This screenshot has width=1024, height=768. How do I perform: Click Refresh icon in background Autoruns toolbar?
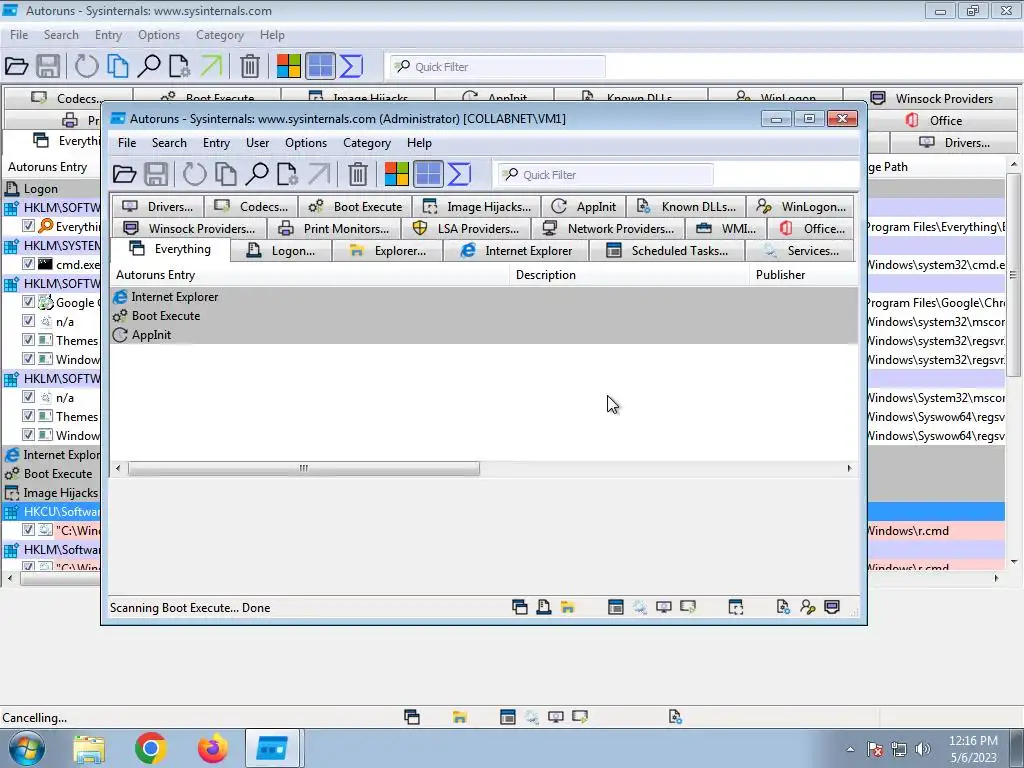[86, 66]
